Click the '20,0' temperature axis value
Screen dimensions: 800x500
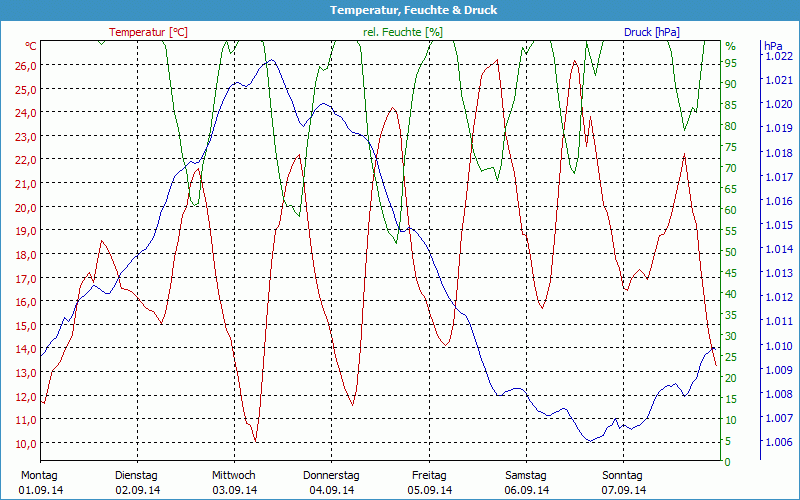[27, 207]
